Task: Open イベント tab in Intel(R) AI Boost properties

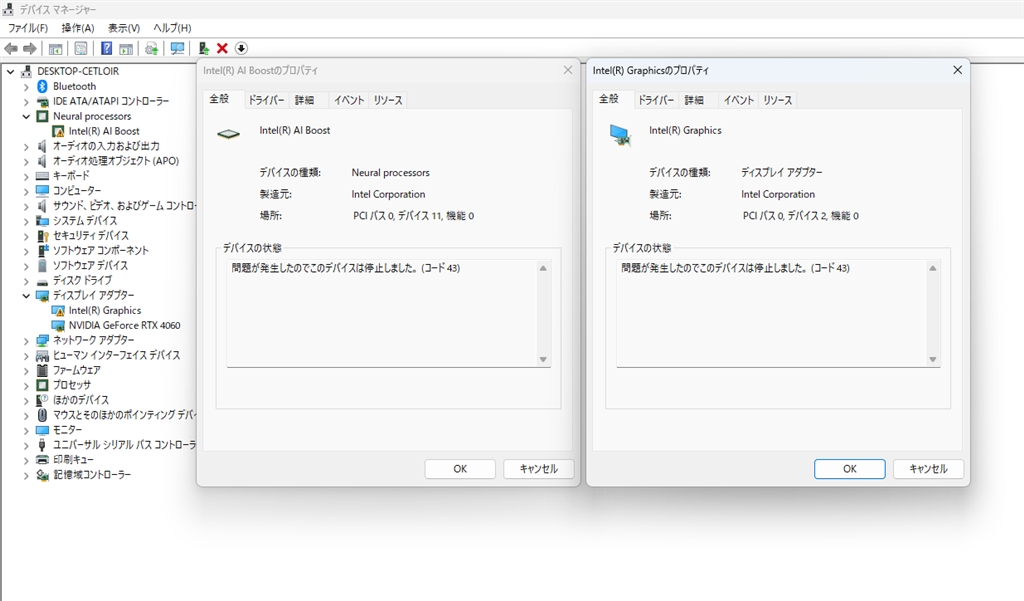Action: 349,100
